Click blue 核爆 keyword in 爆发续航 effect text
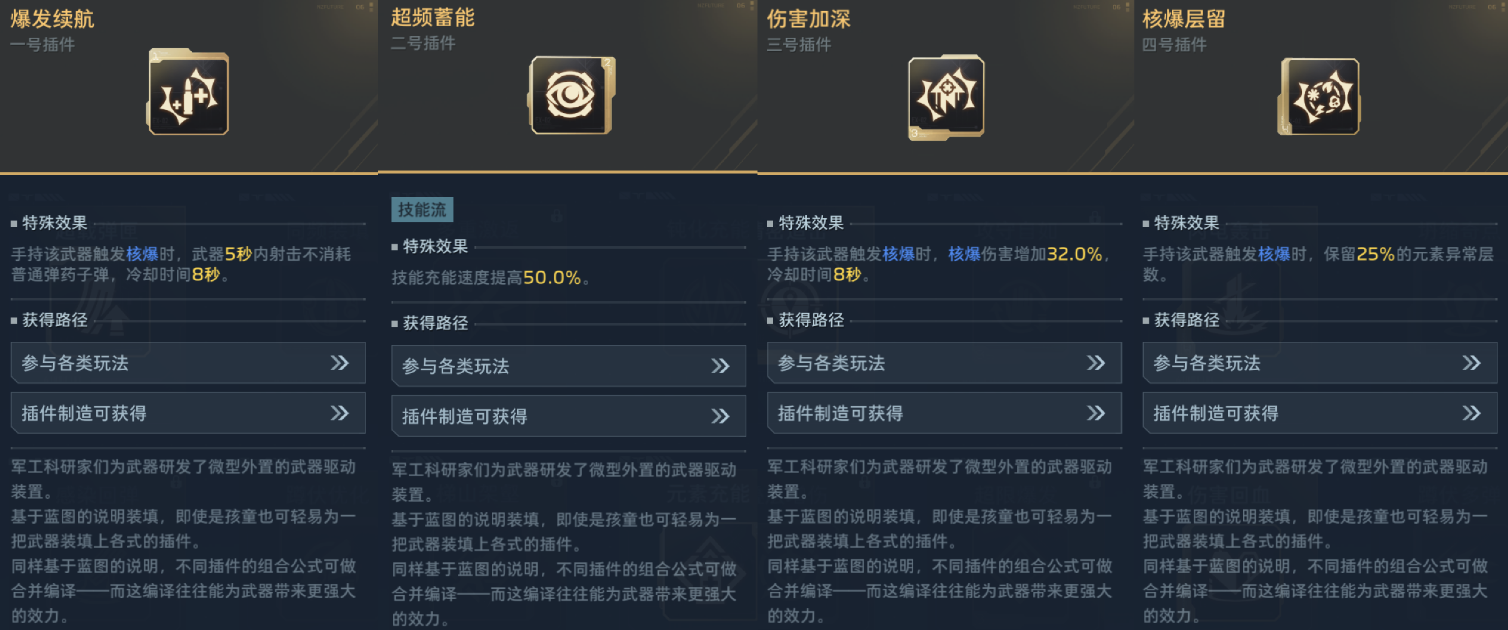The width and height of the screenshot is (1508, 630). pos(142,254)
